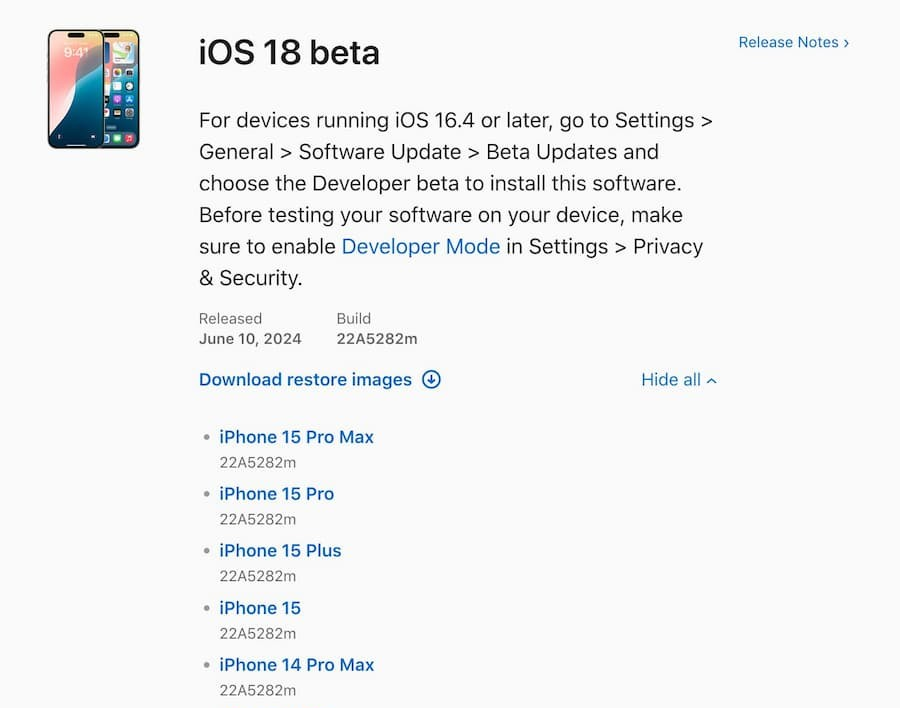Click the iOS 18 iPhone product image

(94, 89)
